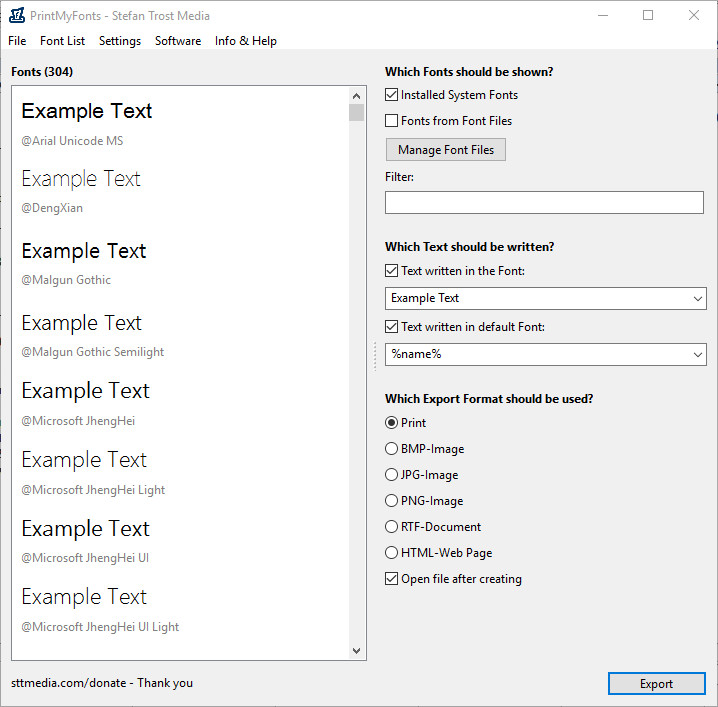718x707 pixels.
Task: Open the Font List menu
Action: tap(62, 41)
